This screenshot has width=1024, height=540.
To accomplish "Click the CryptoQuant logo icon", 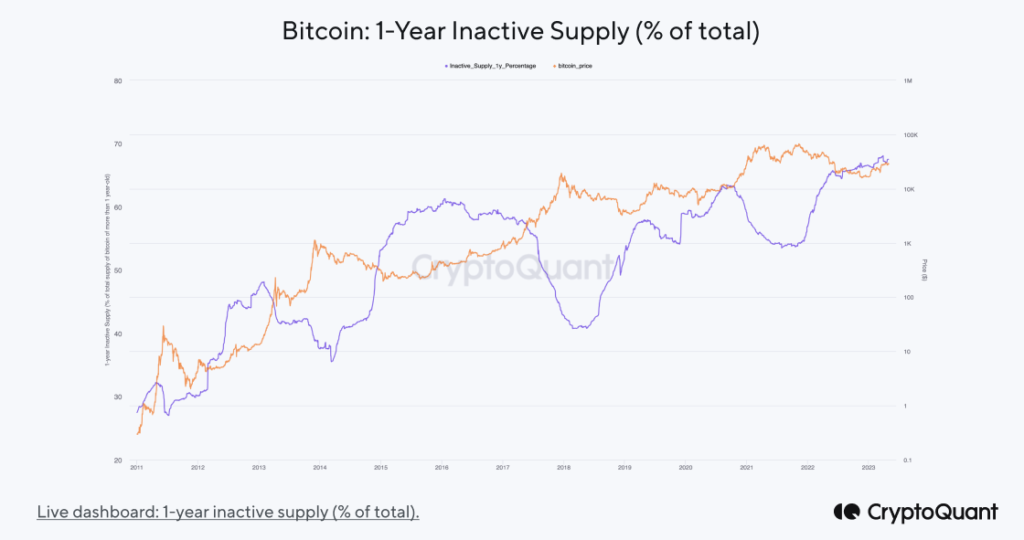I will [845, 512].
